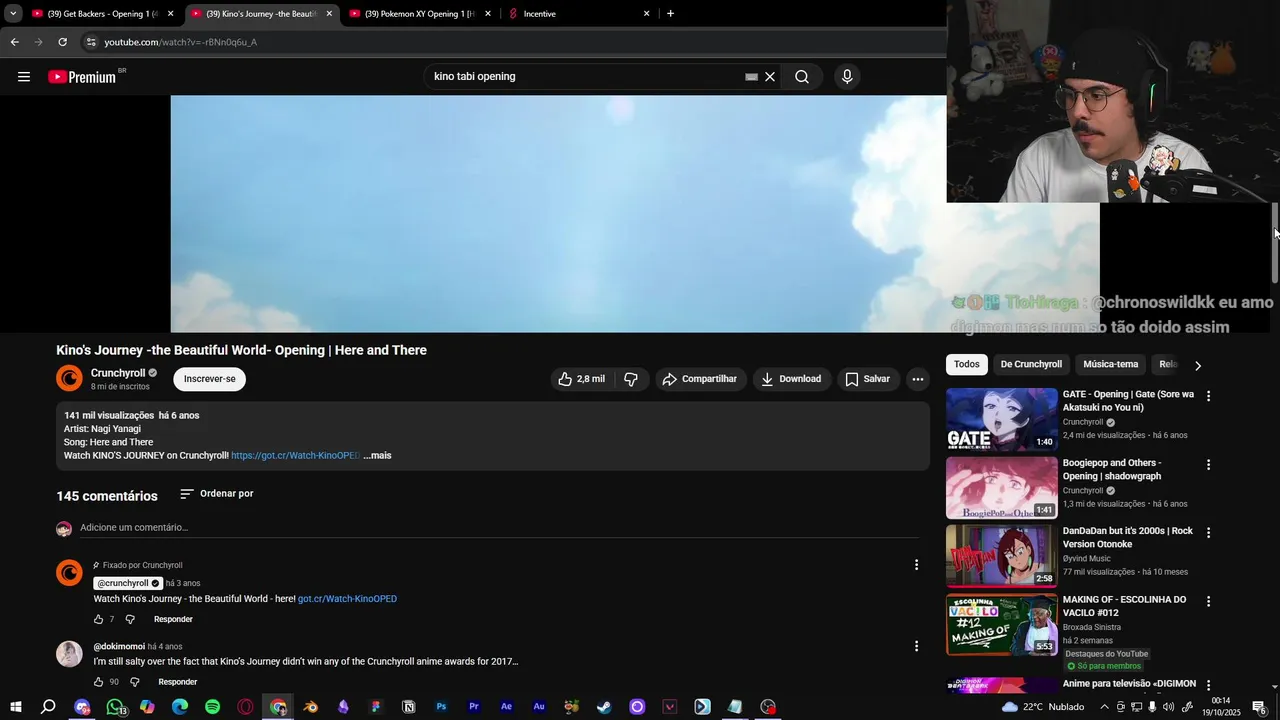This screenshot has width=1280, height=720.
Task: Open the MAKING OF ESCOLINHA thumbnail
Action: 1002,625
